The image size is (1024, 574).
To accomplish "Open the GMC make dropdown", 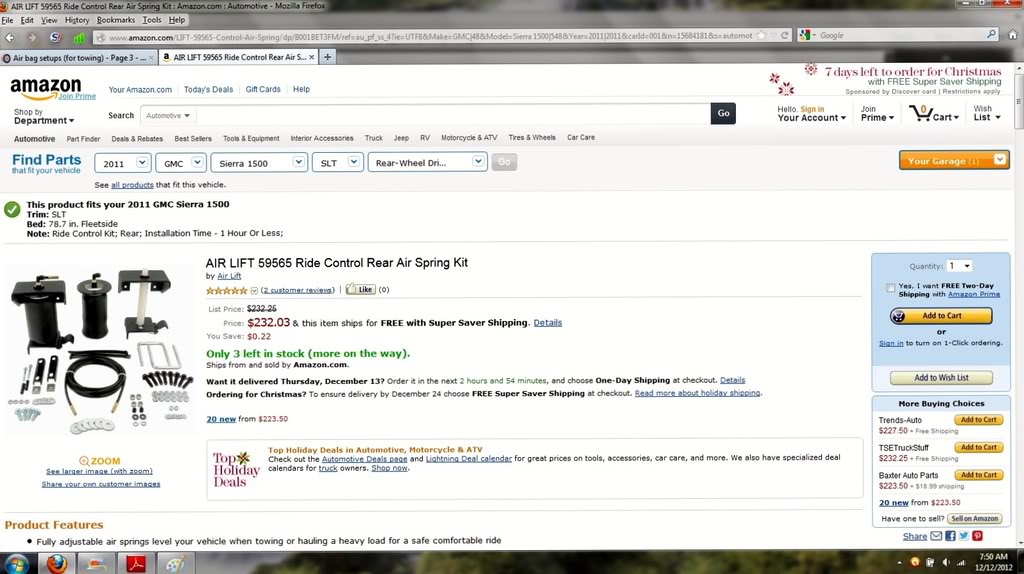I will [181, 163].
